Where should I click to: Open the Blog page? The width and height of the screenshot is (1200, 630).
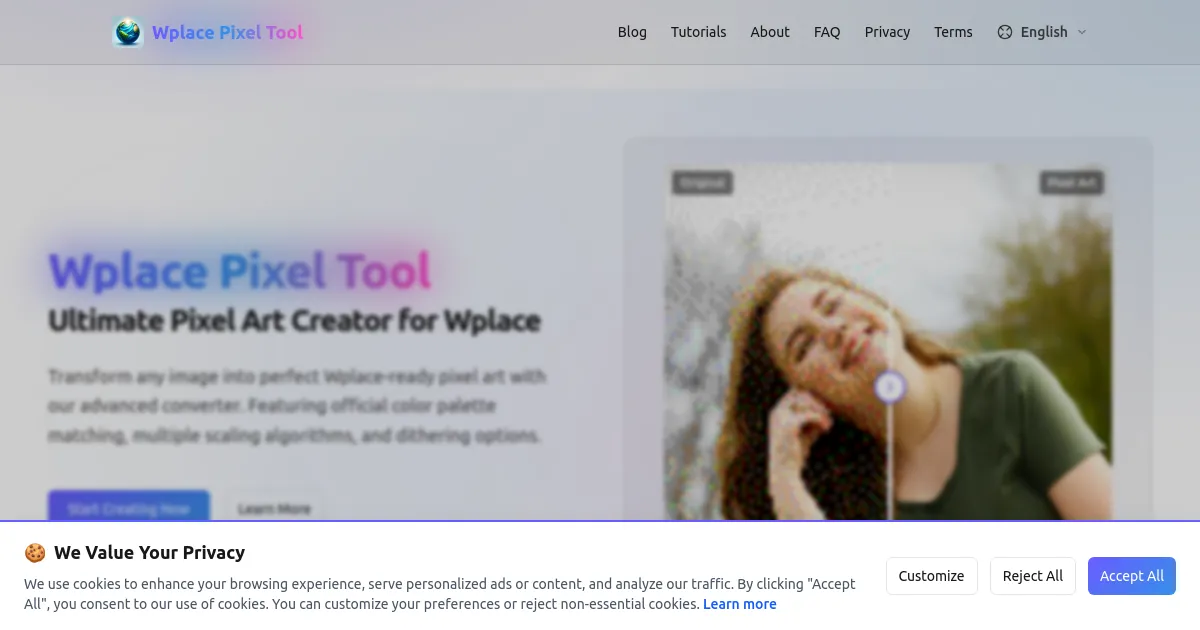(632, 32)
